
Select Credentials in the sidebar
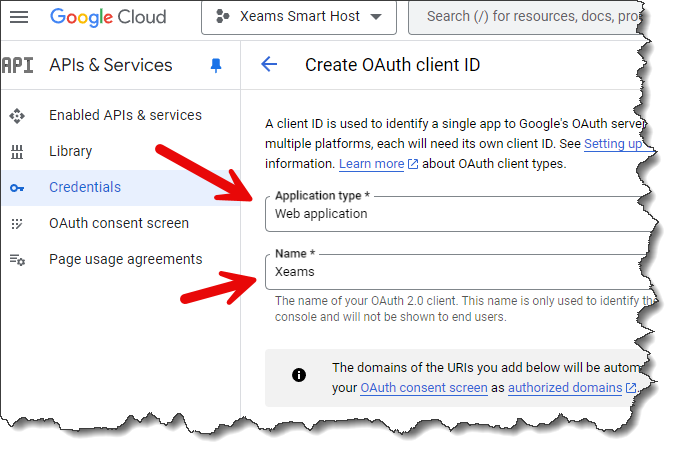(121, 188)
